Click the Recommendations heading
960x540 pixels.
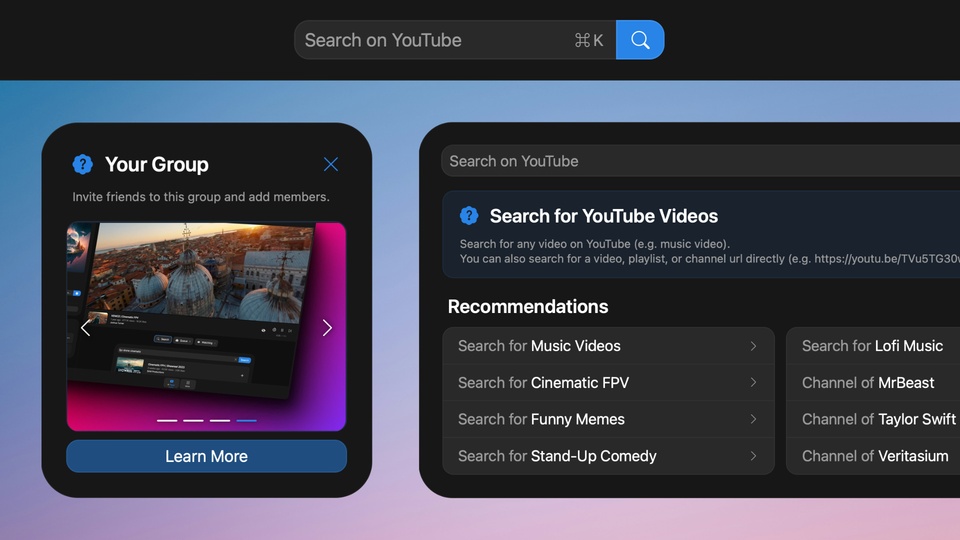click(x=528, y=306)
